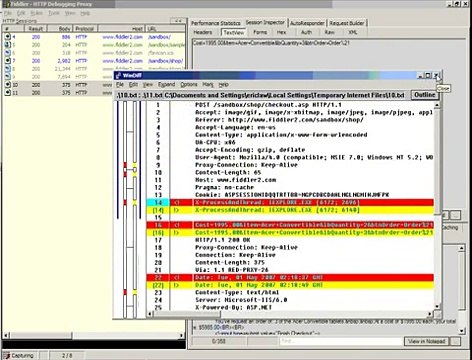
Task: Click the find text field beside View in Notepad
Action: pyautogui.click(x=341, y=341)
